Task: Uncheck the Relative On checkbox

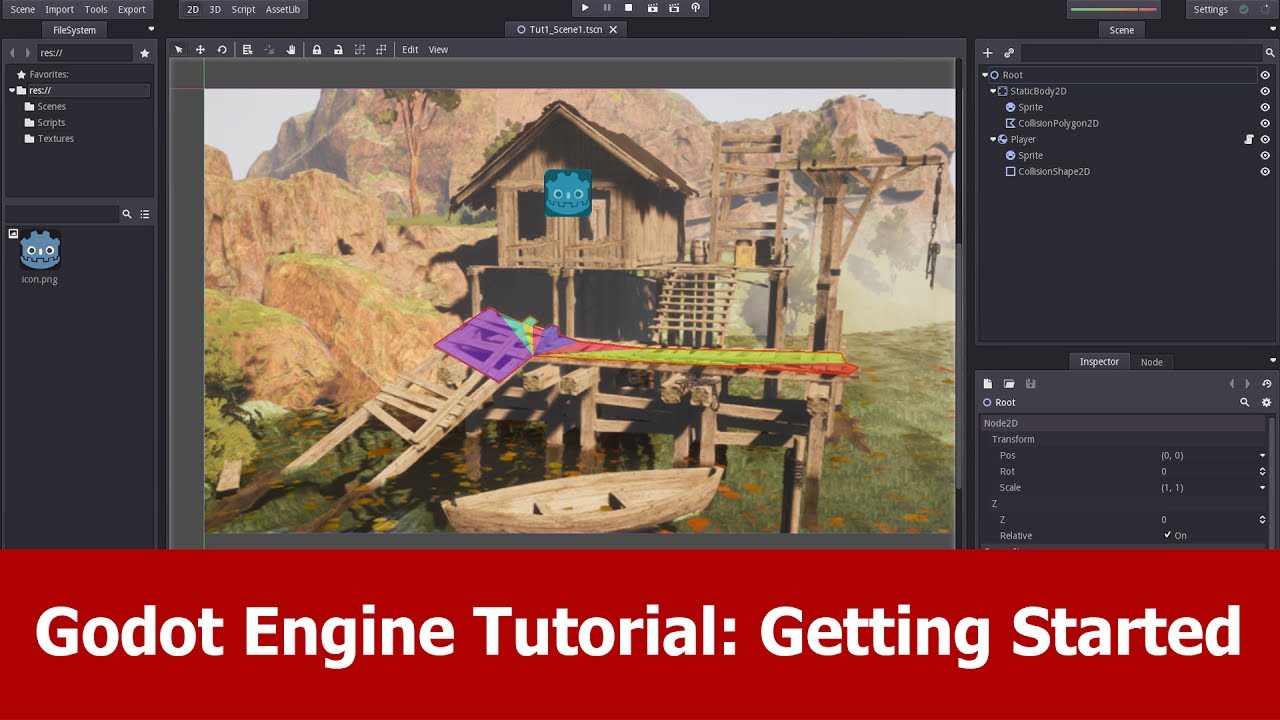Action: click(x=1167, y=535)
